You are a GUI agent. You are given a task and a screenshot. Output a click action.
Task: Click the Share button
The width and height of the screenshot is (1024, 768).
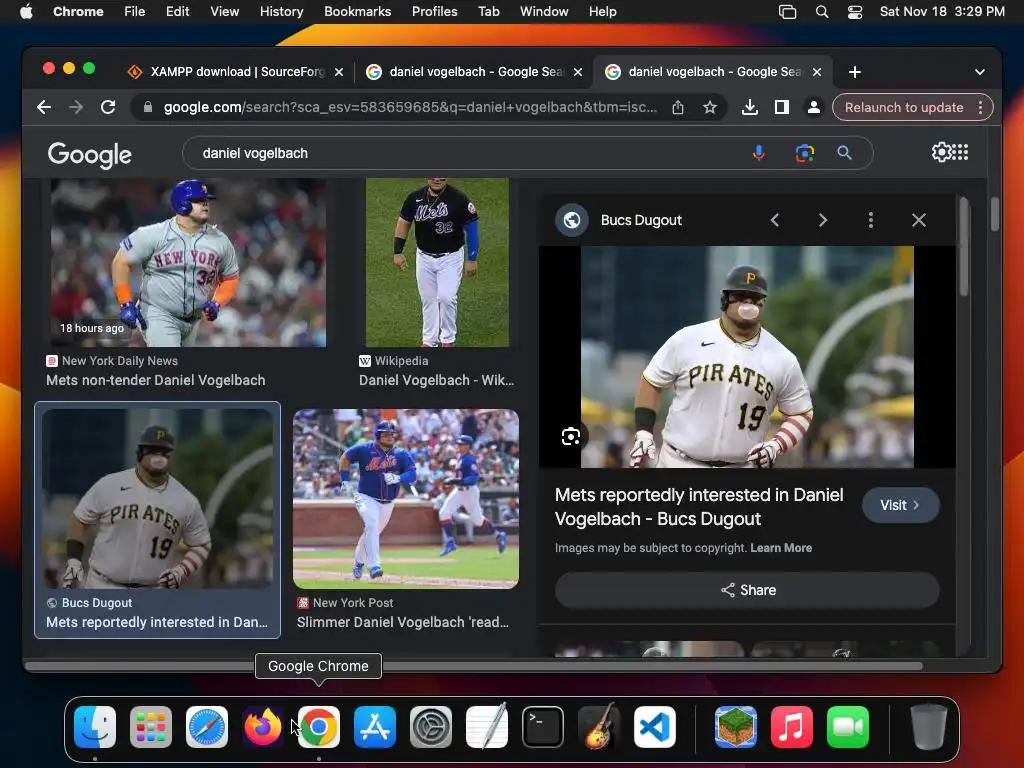(747, 590)
